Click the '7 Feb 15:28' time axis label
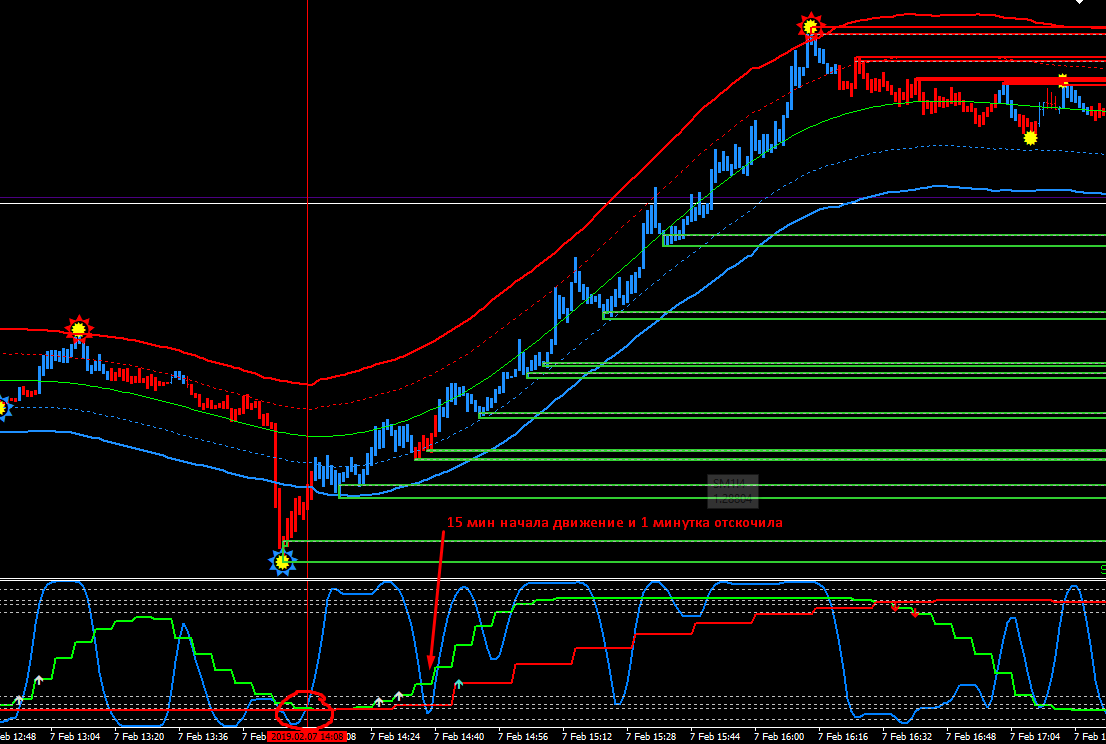Image resolution: width=1106 pixels, height=744 pixels. point(651,736)
